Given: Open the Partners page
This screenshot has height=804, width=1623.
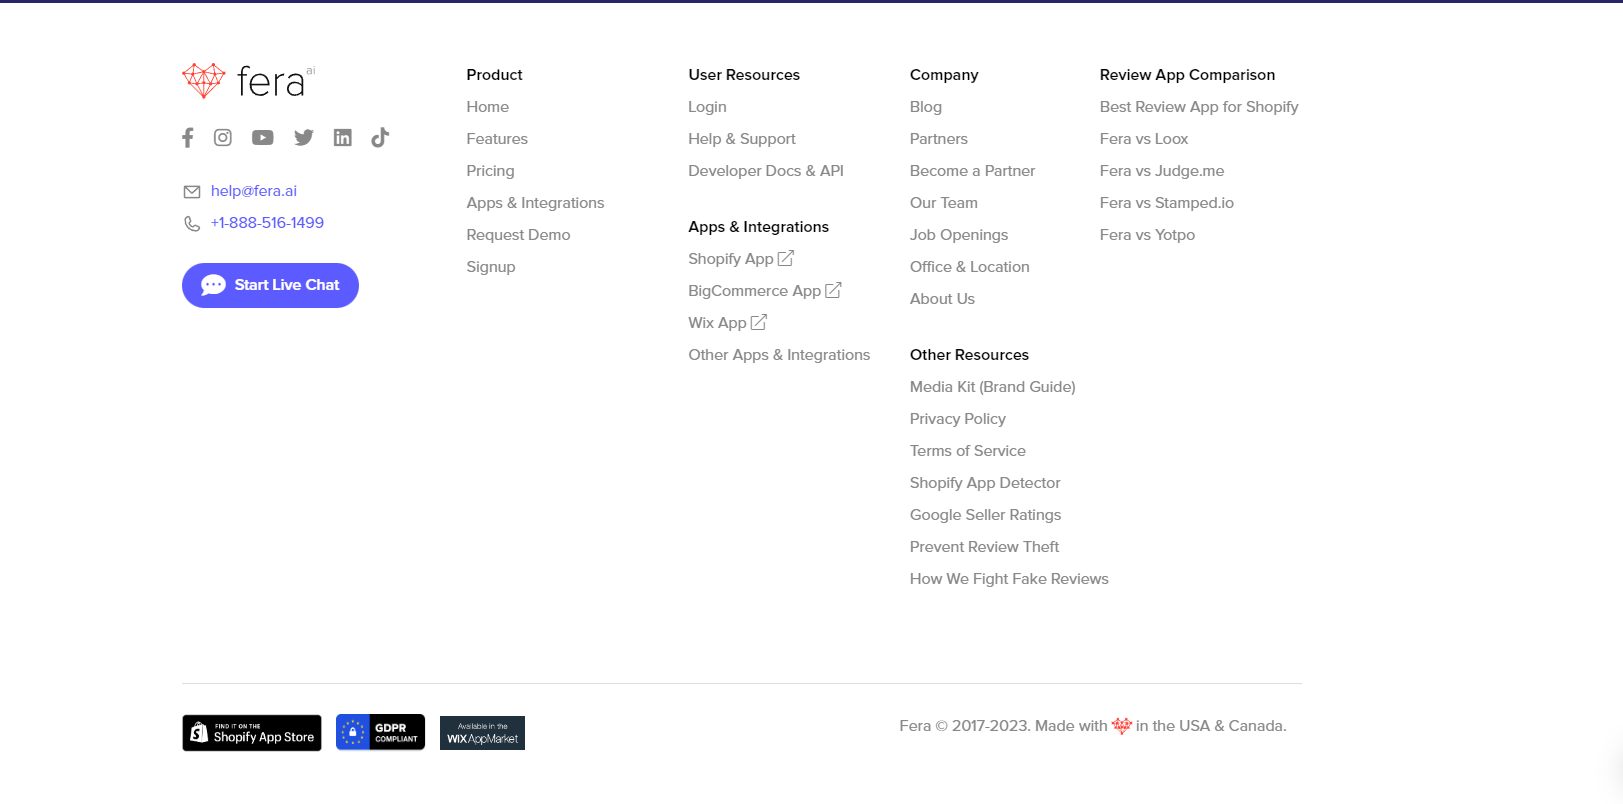Looking at the screenshot, I should pos(939,139).
